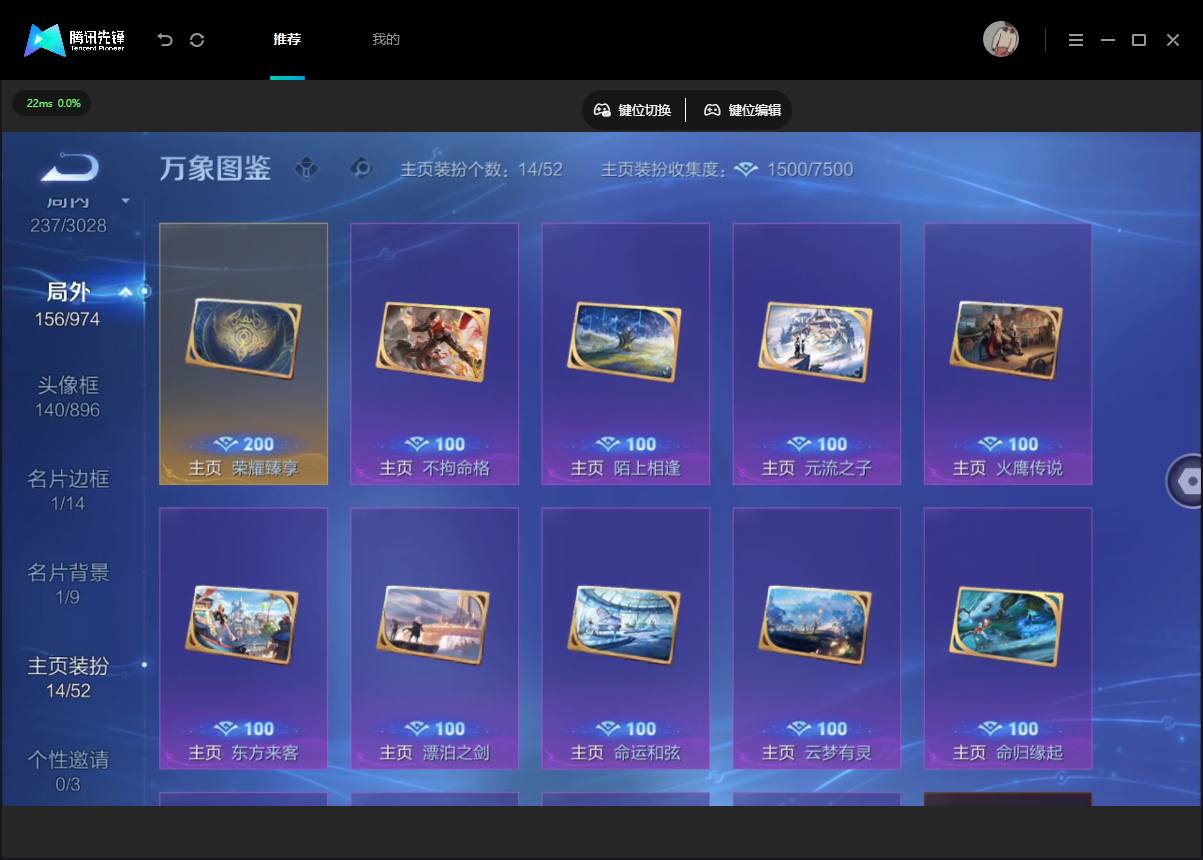Click the 主页装扮个数：14/52 text
Viewport: 1203px width, 860px height.
[481, 169]
